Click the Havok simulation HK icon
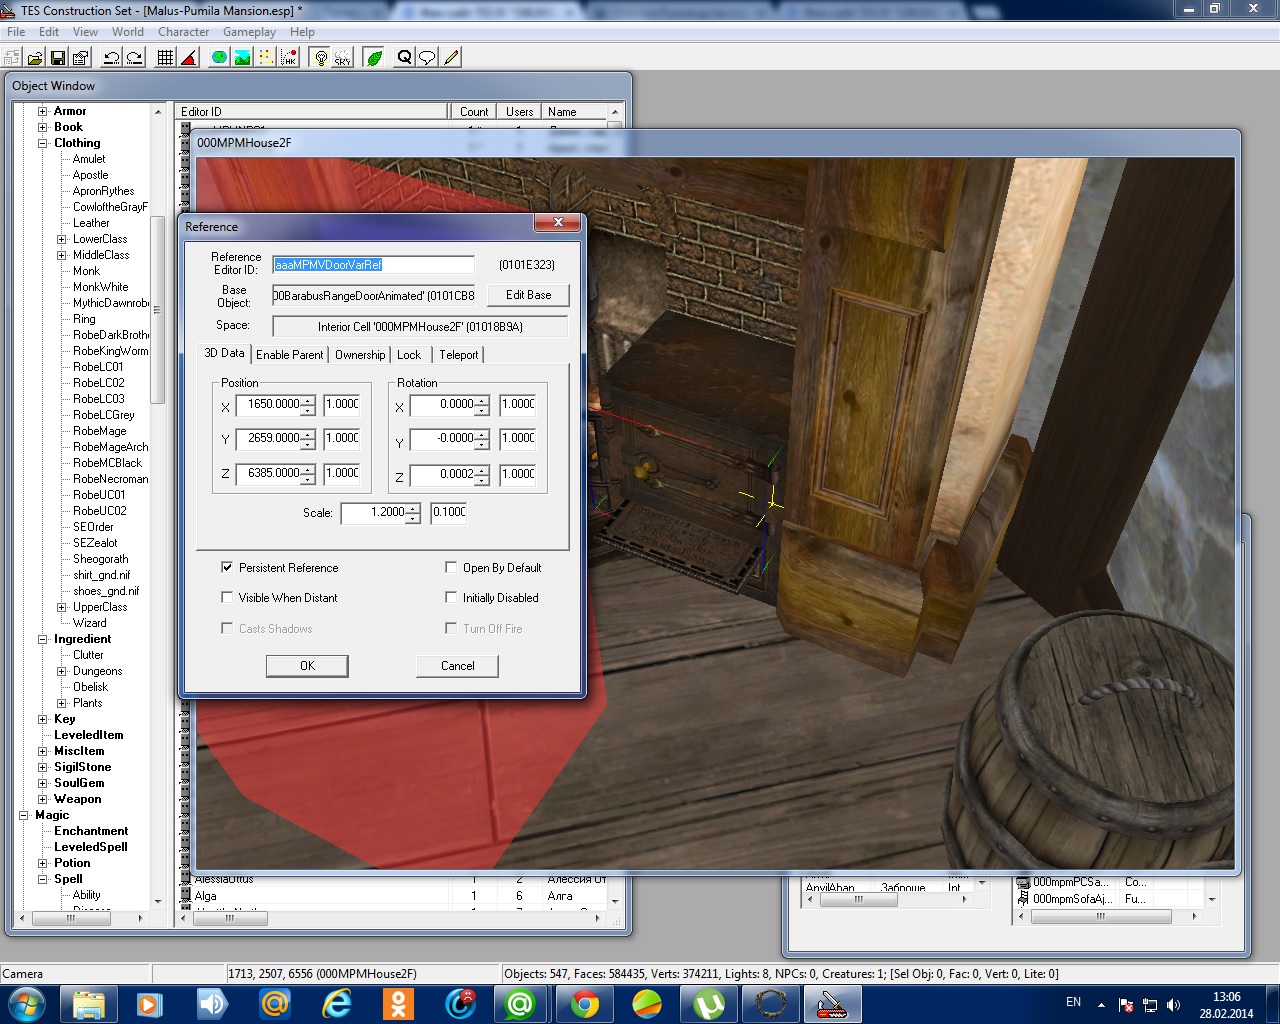 tap(289, 58)
